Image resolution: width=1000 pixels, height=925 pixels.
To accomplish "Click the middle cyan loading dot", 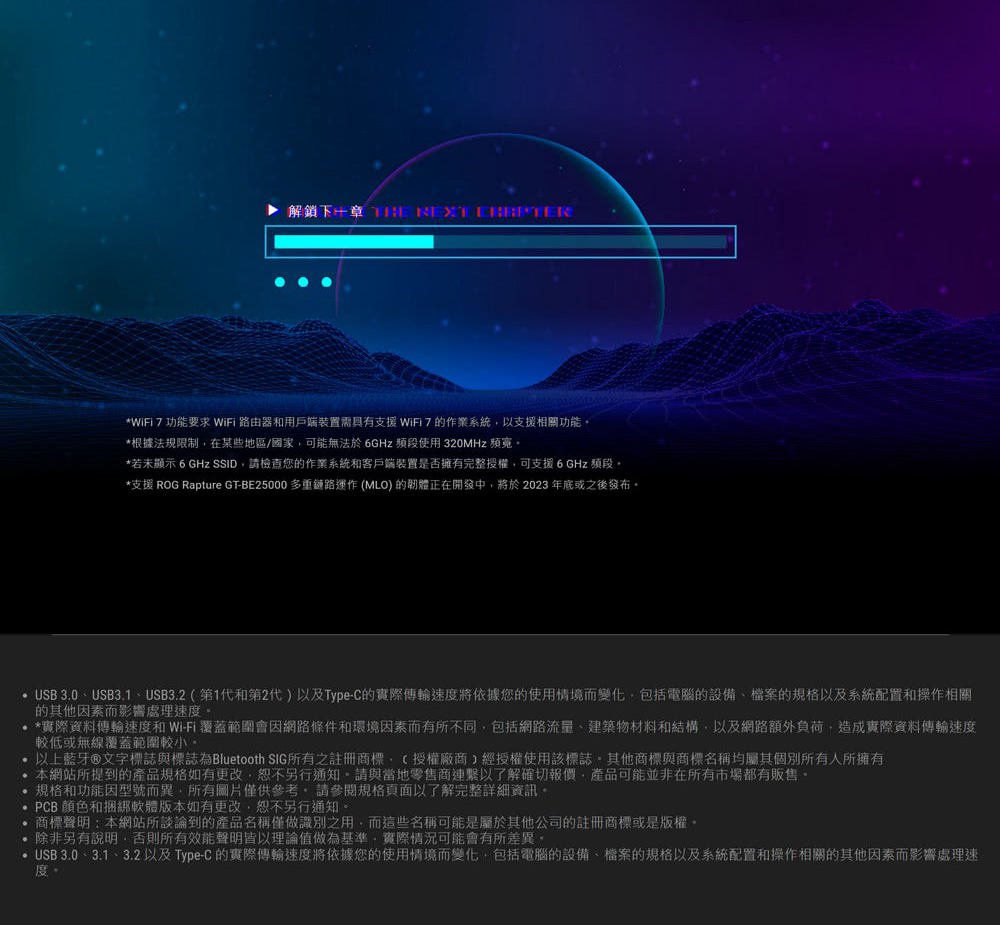I will click(303, 282).
